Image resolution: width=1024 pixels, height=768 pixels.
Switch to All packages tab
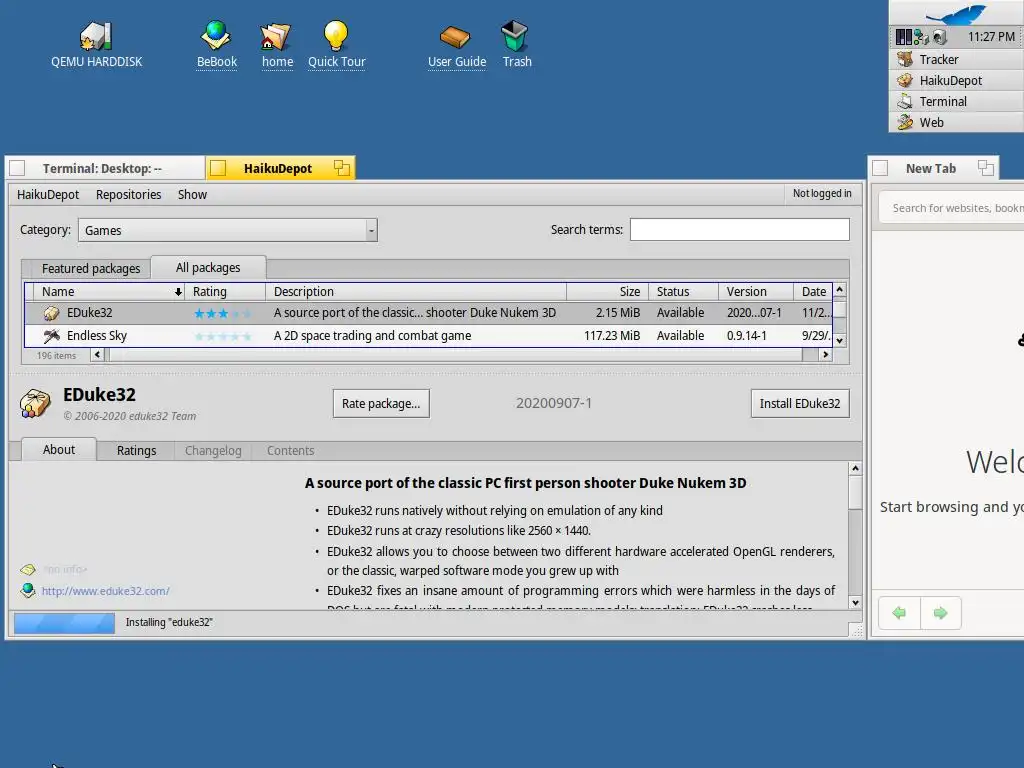tap(208, 268)
